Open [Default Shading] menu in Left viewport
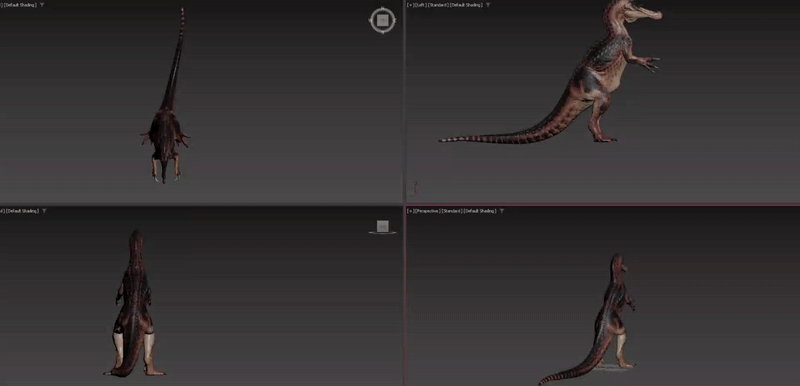 click(466, 5)
